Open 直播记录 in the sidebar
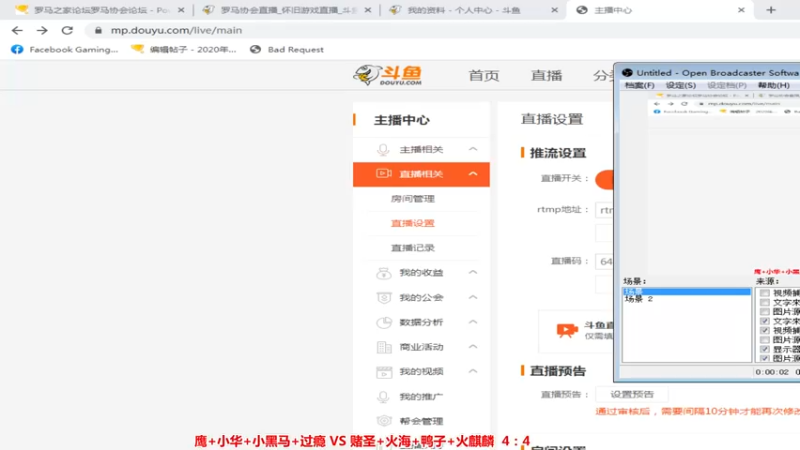 click(413, 248)
